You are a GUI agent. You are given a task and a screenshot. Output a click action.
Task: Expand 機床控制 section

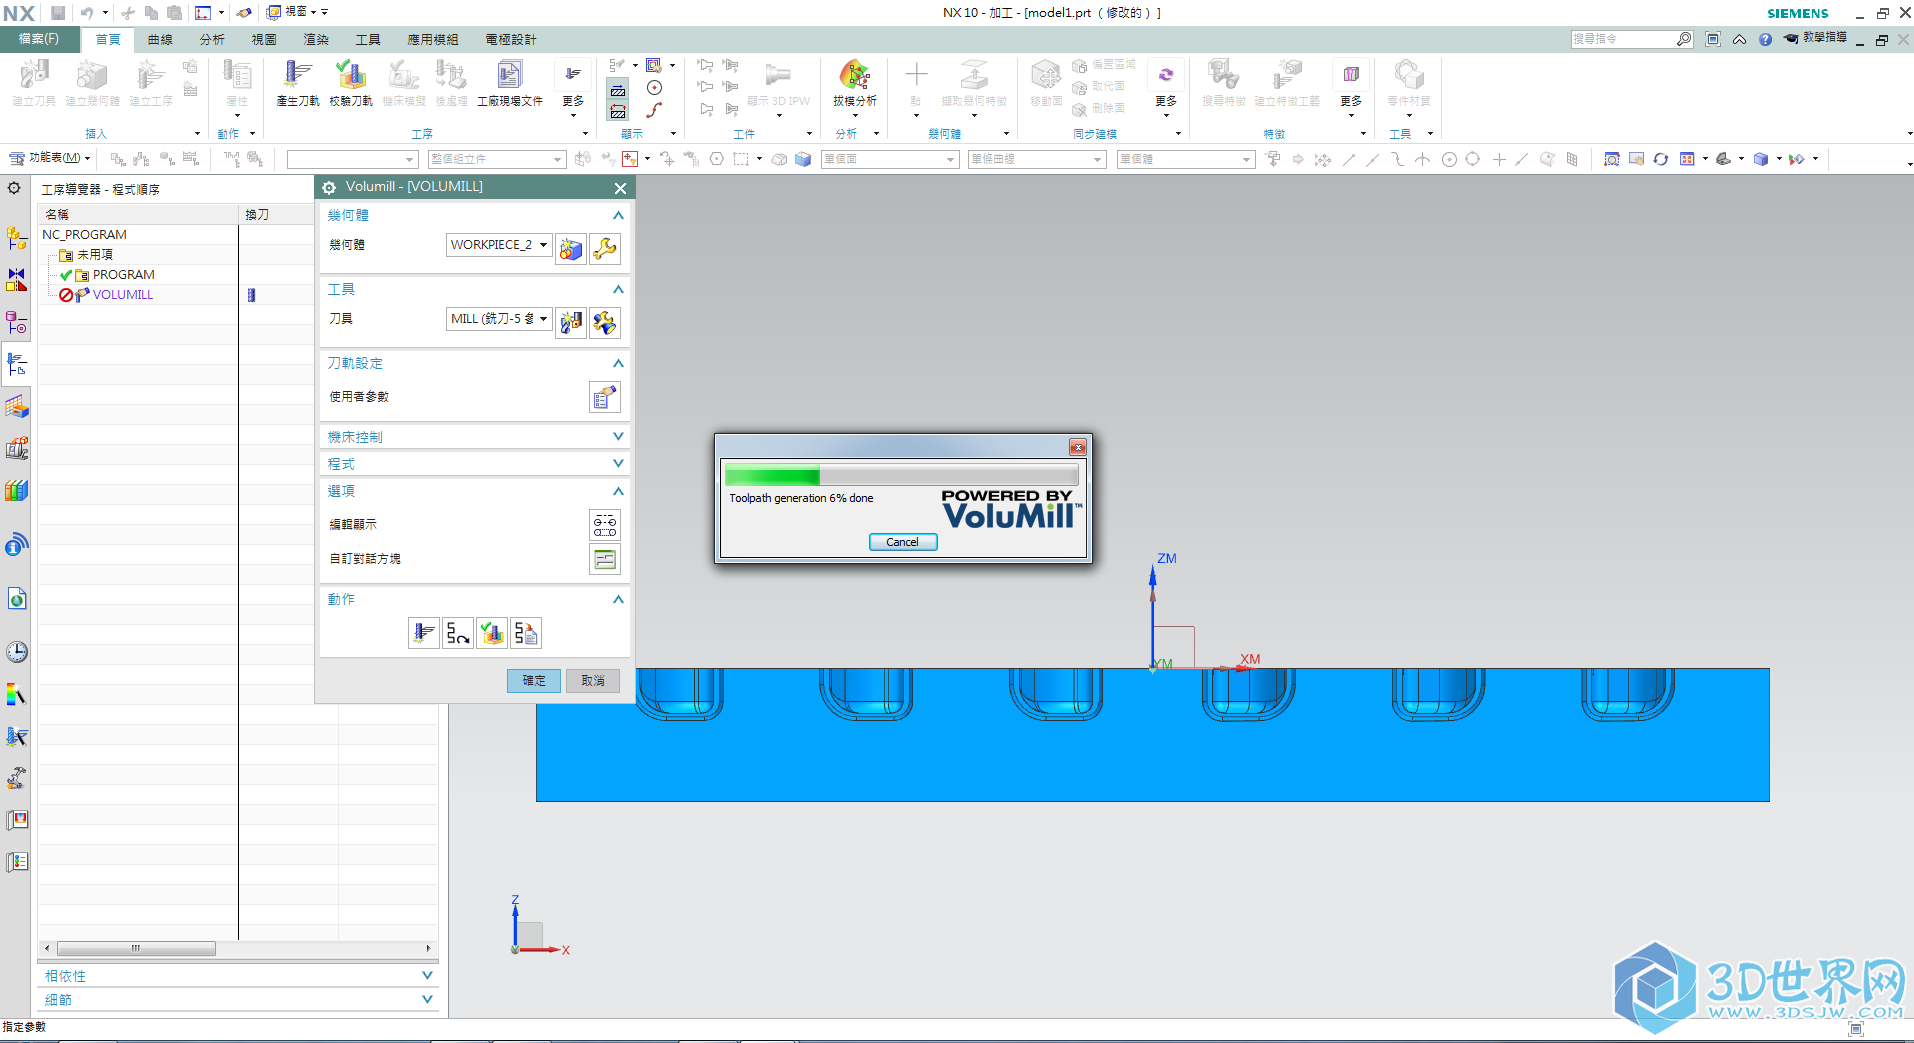point(618,437)
